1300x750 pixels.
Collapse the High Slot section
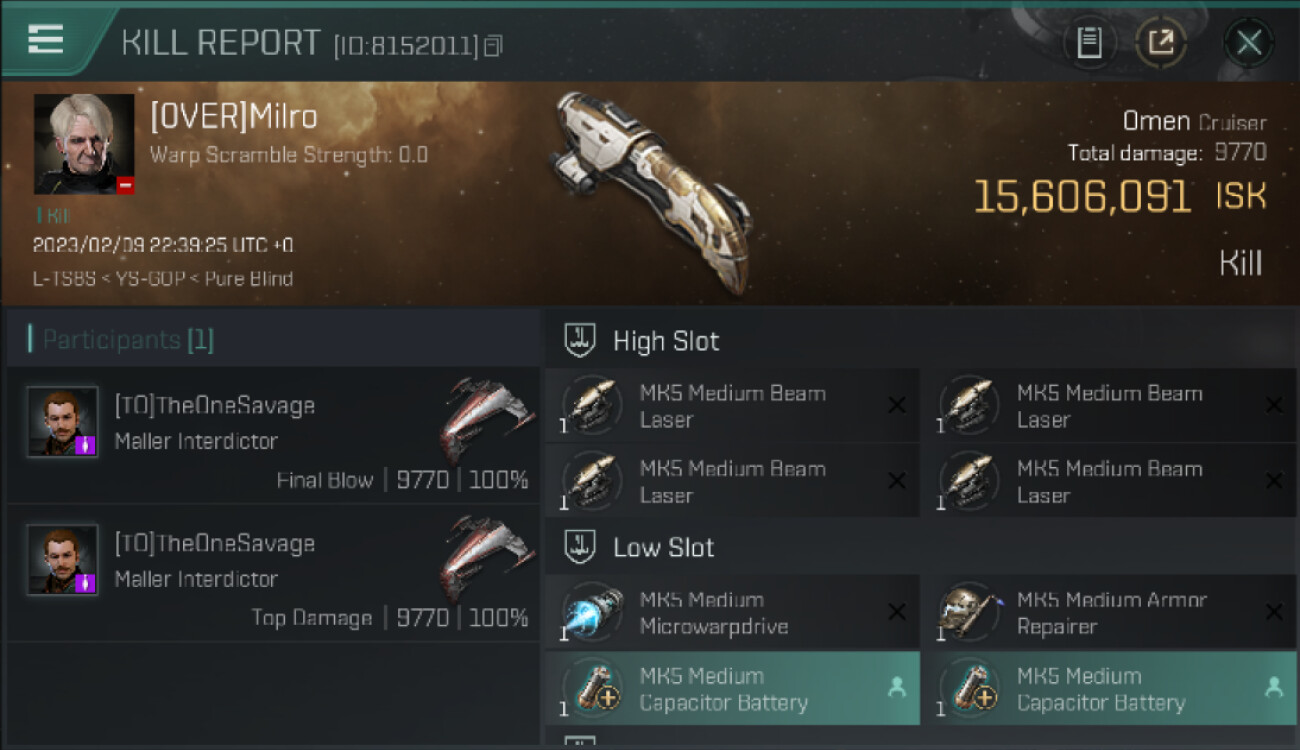pyautogui.click(x=581, y=340)
